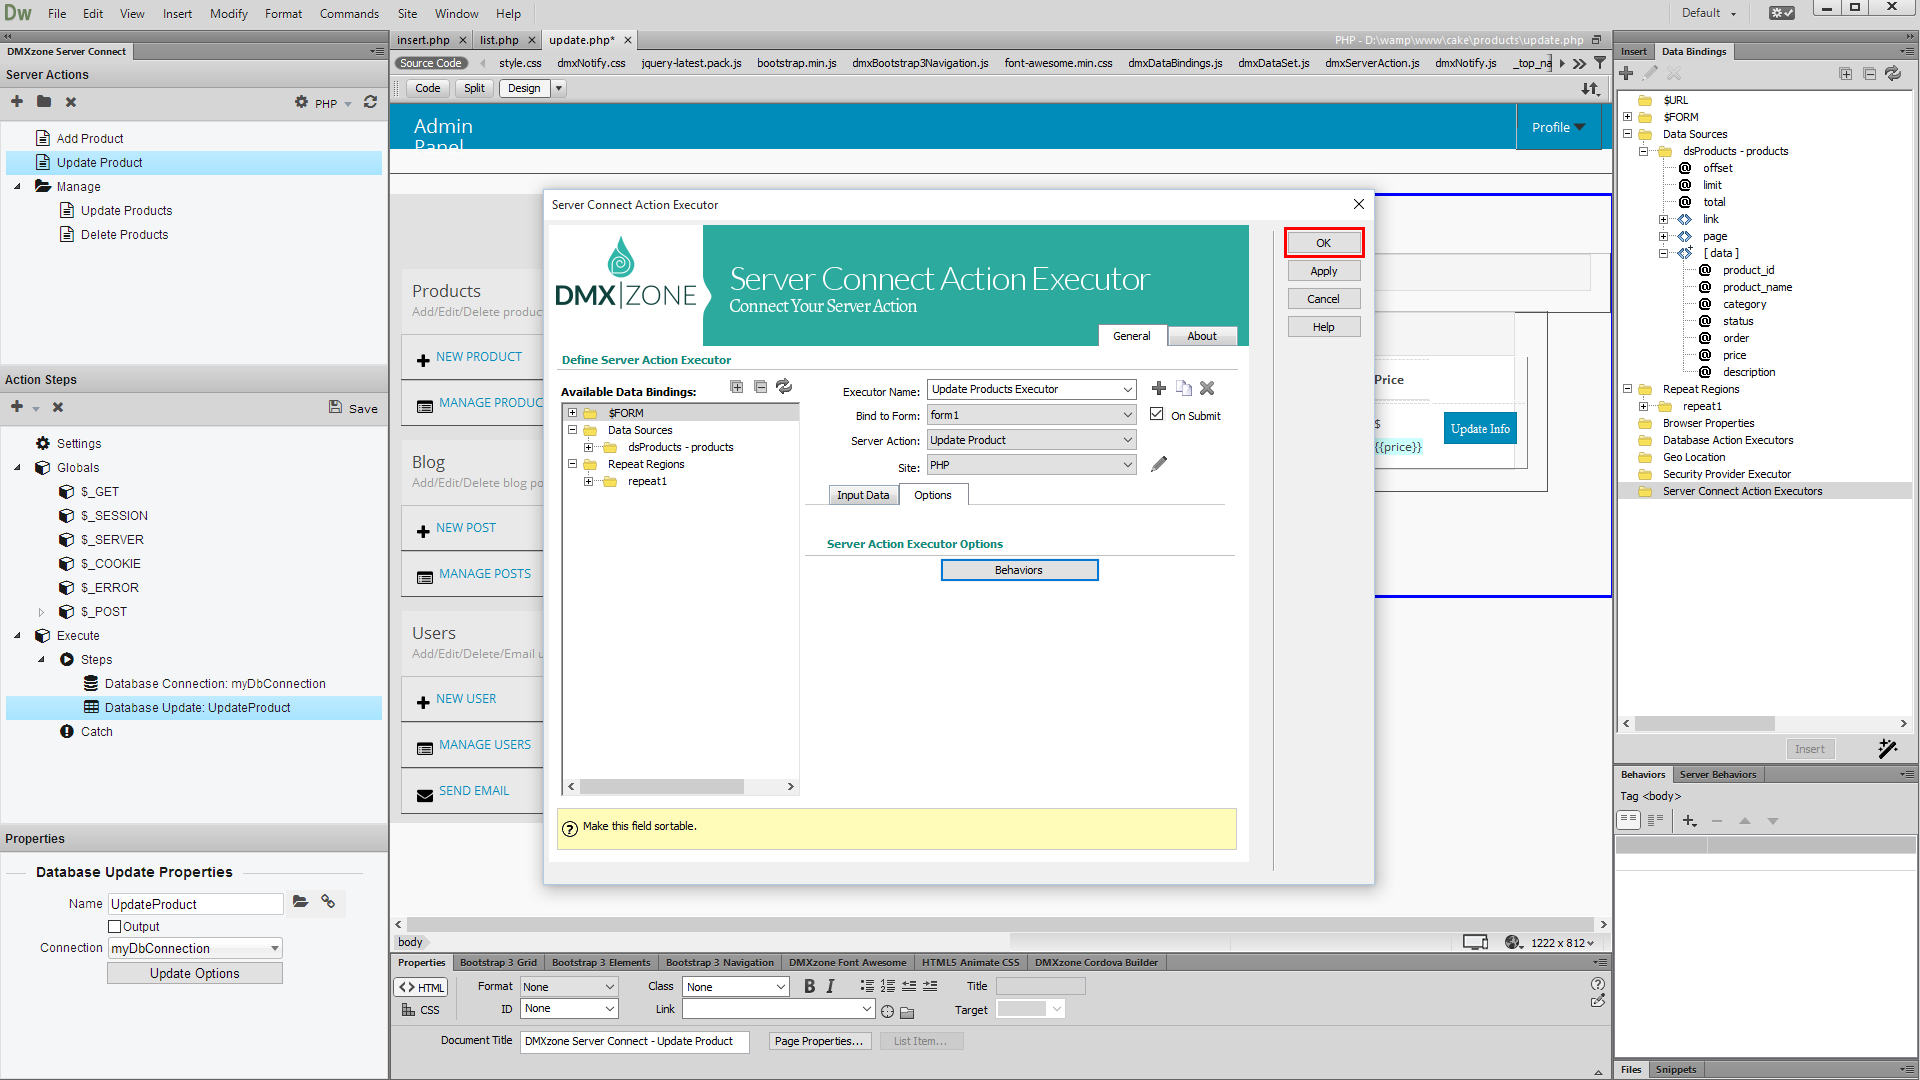Open Class dropdown in Properties panel
This screenshot has width=1920, height=1080.
coord(737,987)
